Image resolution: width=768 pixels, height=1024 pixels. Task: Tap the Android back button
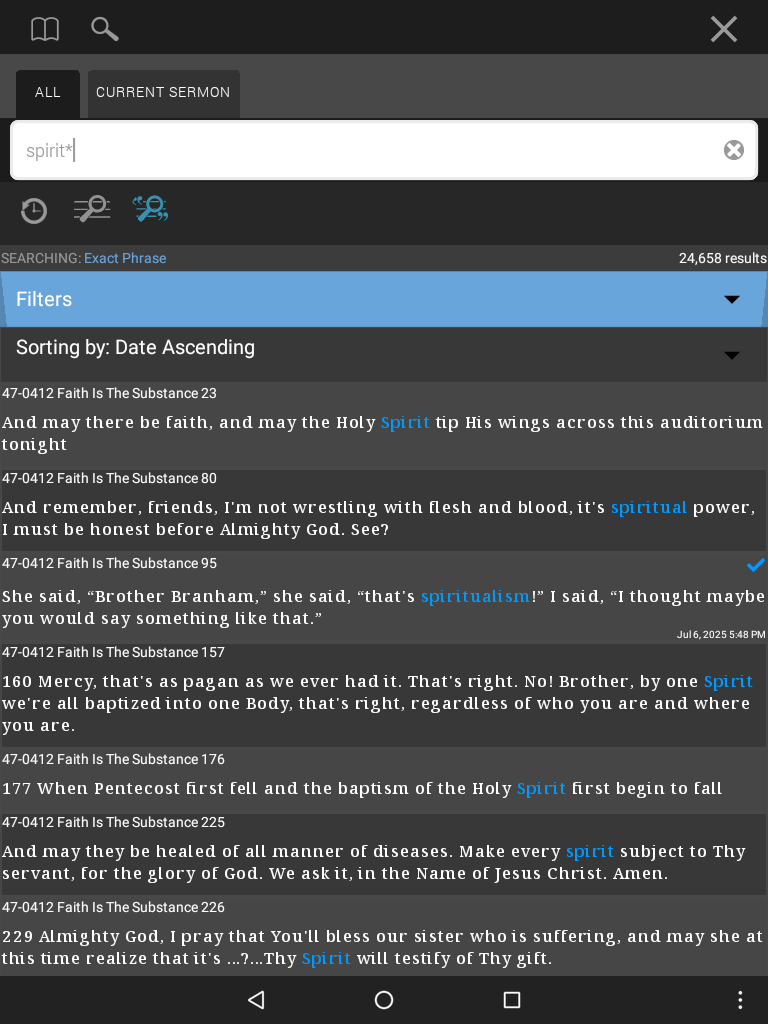coord(256,999)
